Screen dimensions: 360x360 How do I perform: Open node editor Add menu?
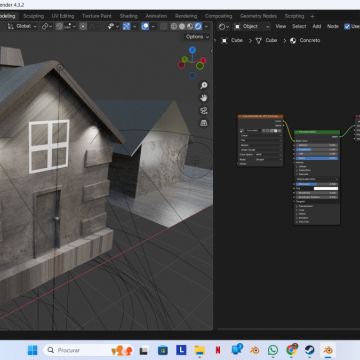tap(317, 26)
